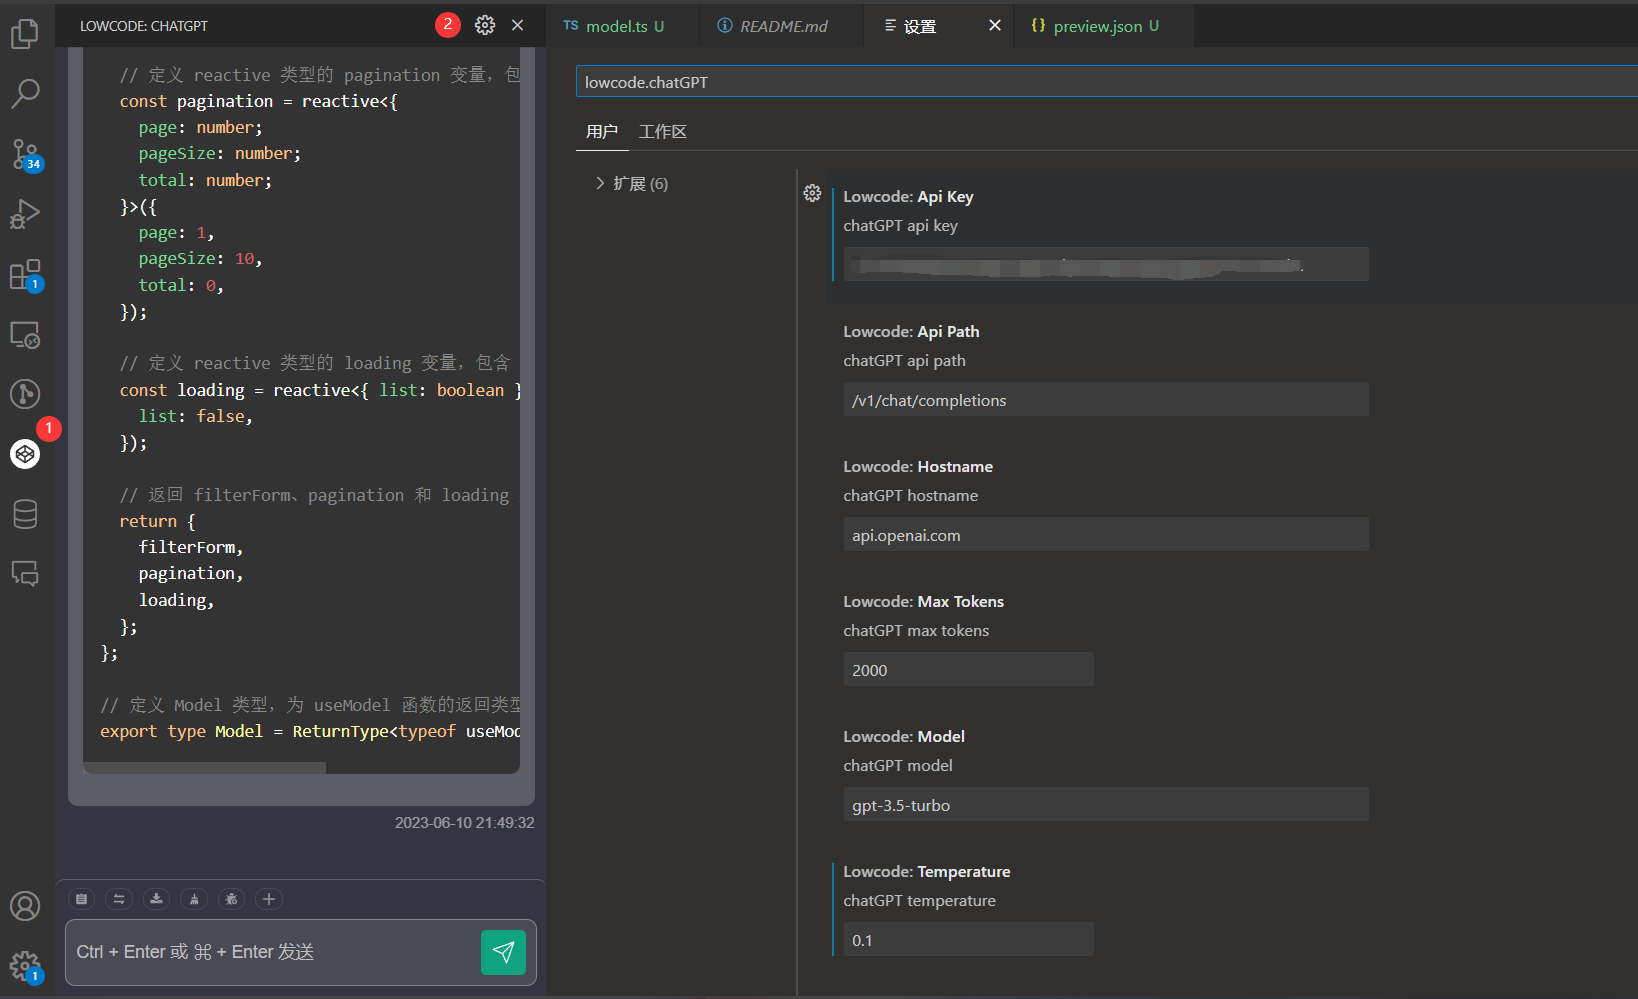Screen dimensions: 1638x999
Task: Open the Extensions view in activity bar
Action: tap(25, 274)
